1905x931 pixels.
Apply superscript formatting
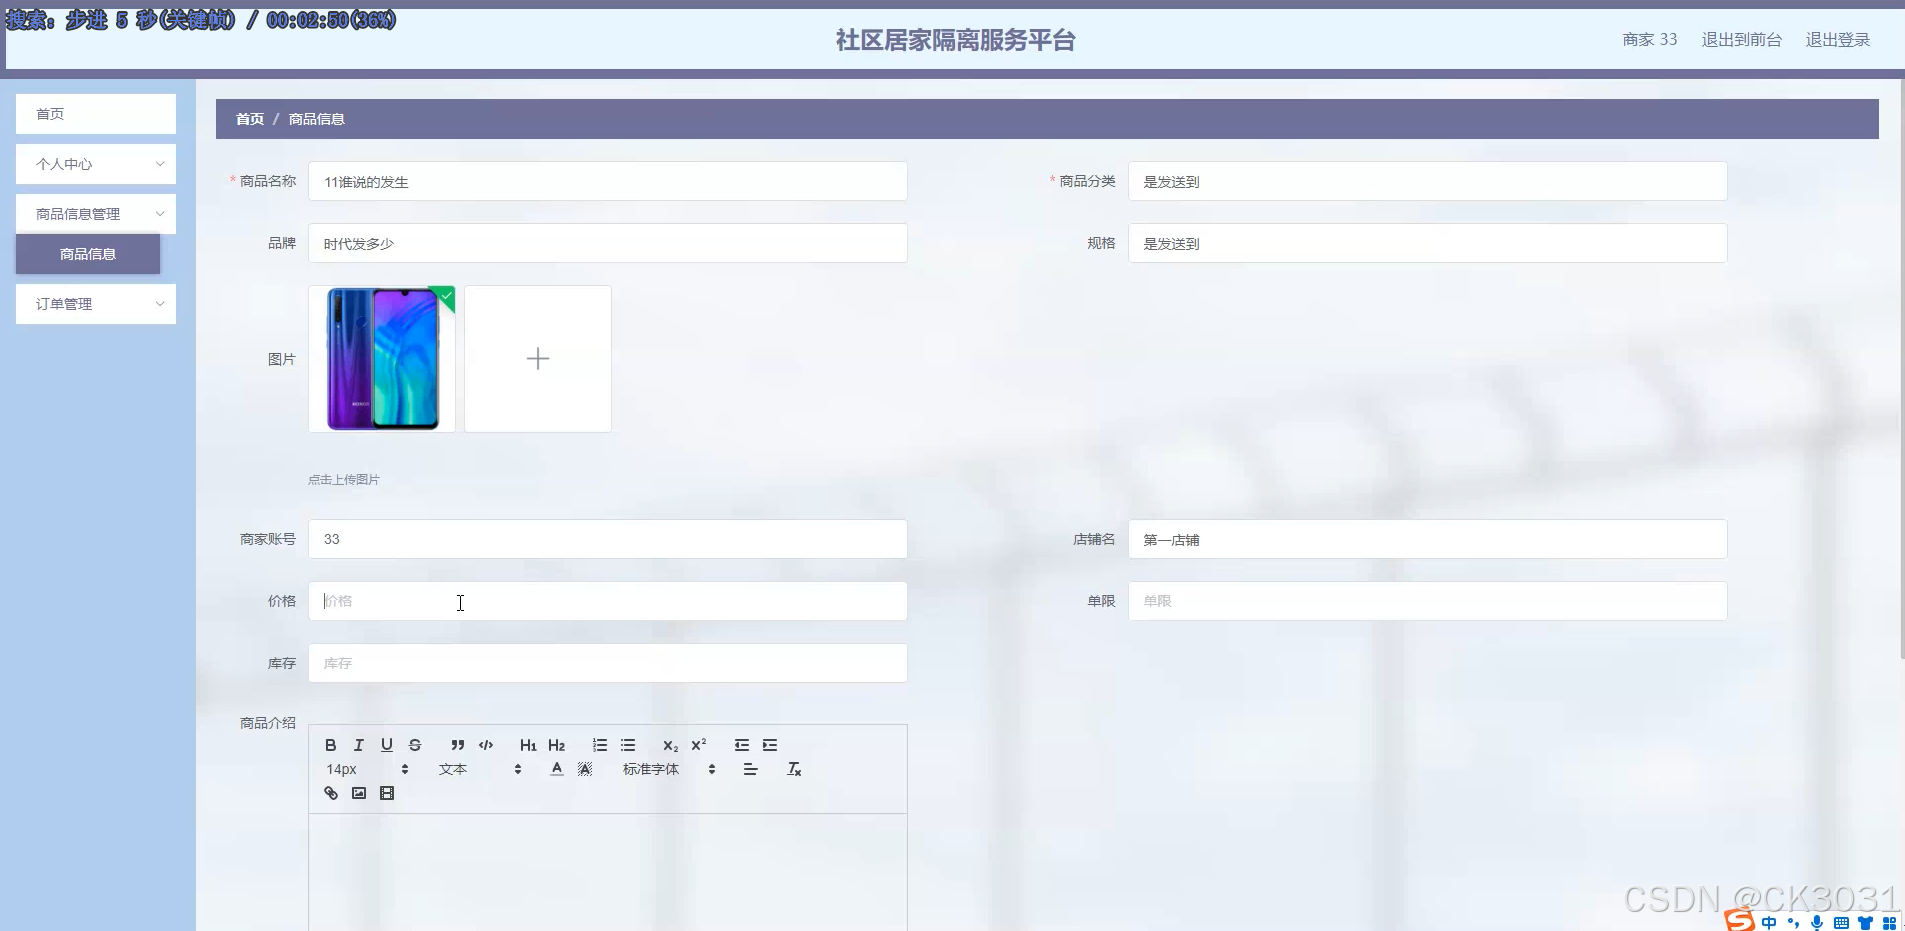click(x=699, y=745)
